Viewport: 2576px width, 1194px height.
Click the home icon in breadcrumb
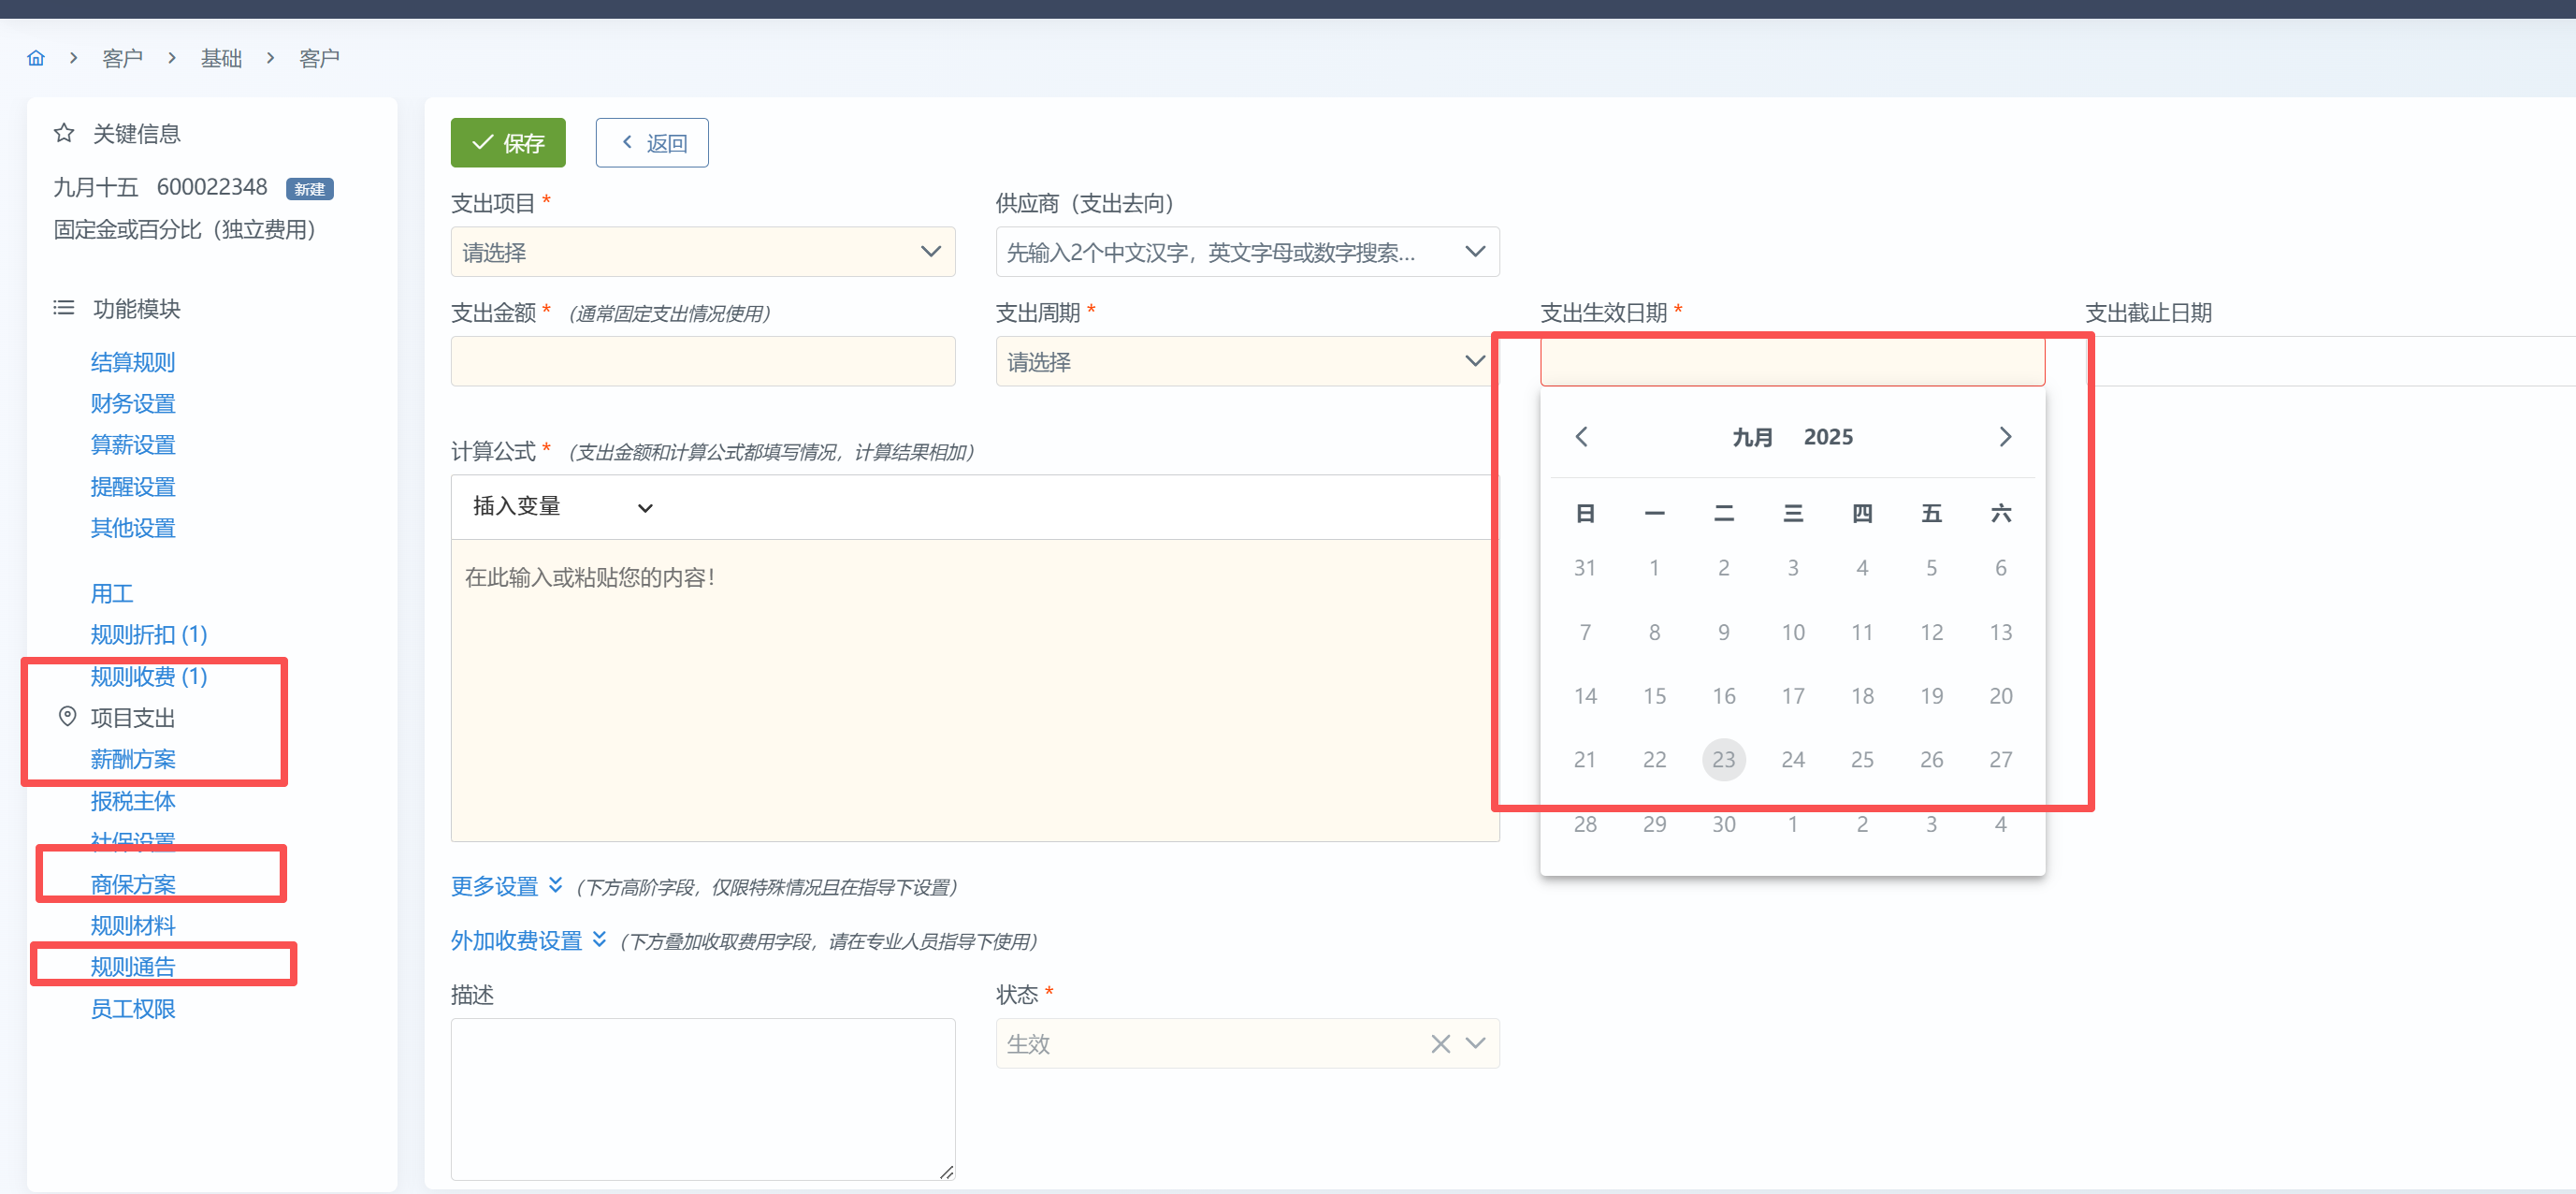pos(36,58)
